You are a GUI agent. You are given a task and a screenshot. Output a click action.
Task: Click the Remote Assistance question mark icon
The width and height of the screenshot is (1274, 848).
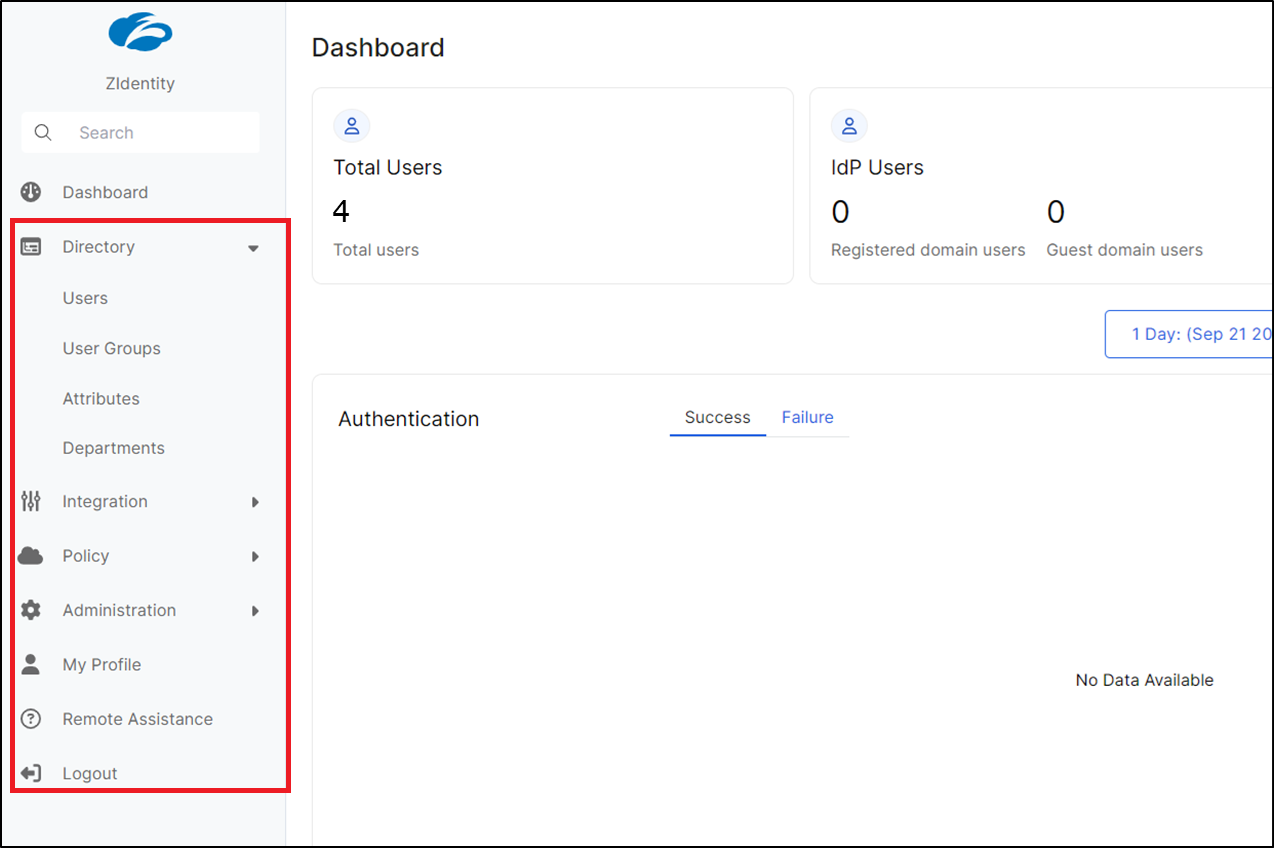click(x=31, y=719)
